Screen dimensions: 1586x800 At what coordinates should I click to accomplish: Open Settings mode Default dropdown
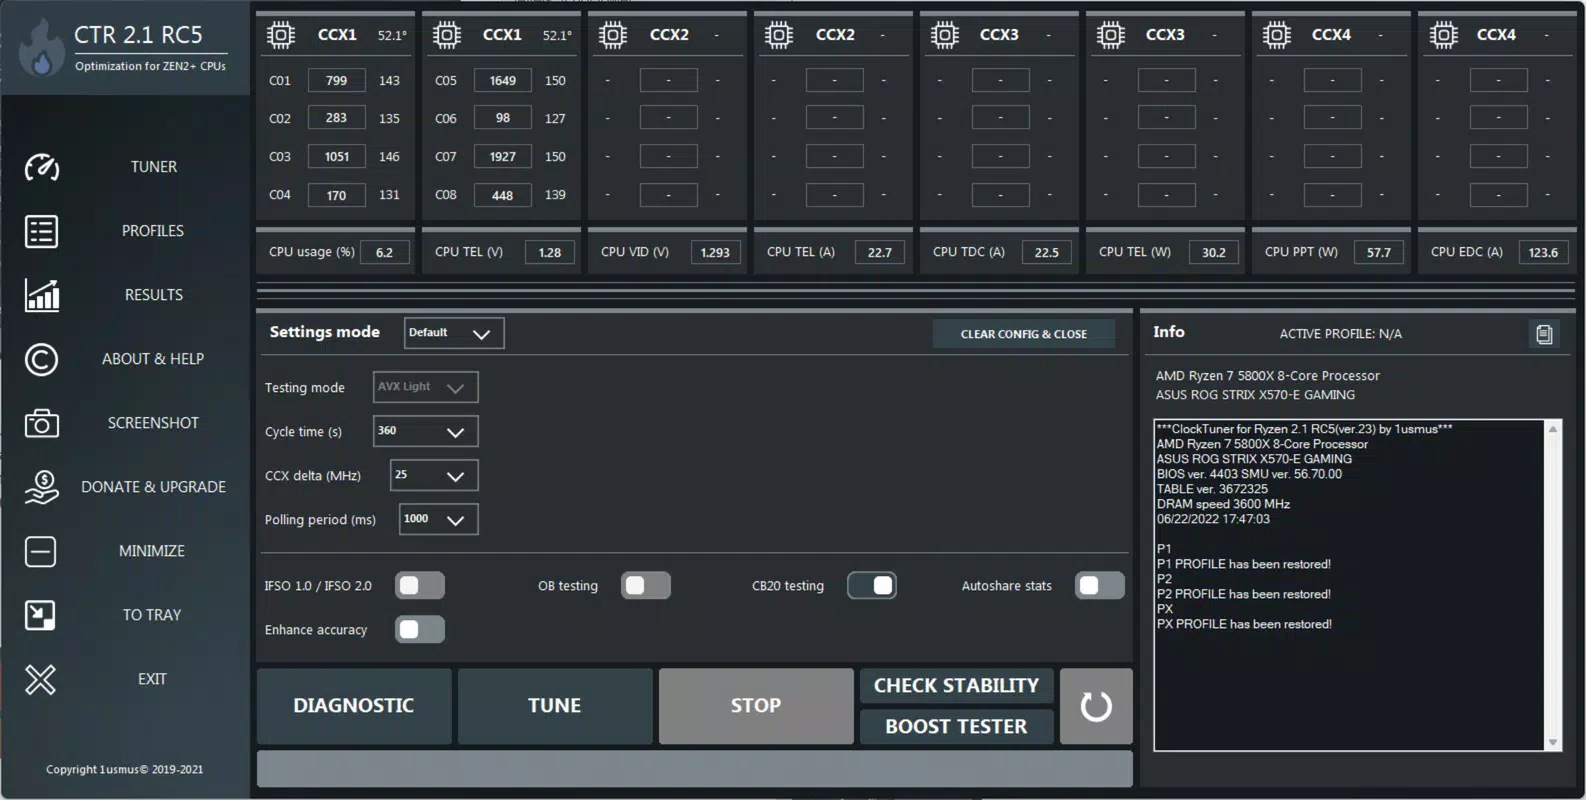[454, 333]
